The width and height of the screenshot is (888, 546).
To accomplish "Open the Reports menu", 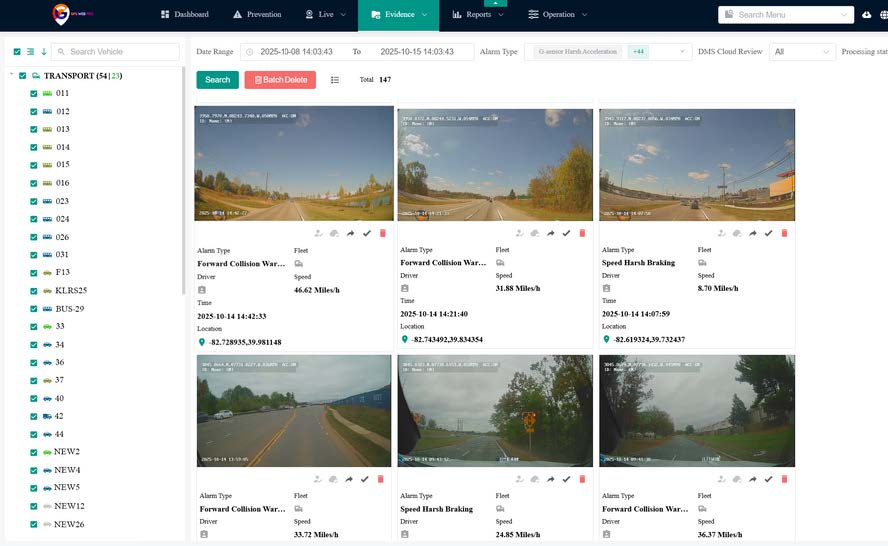I will pos(478,15).
